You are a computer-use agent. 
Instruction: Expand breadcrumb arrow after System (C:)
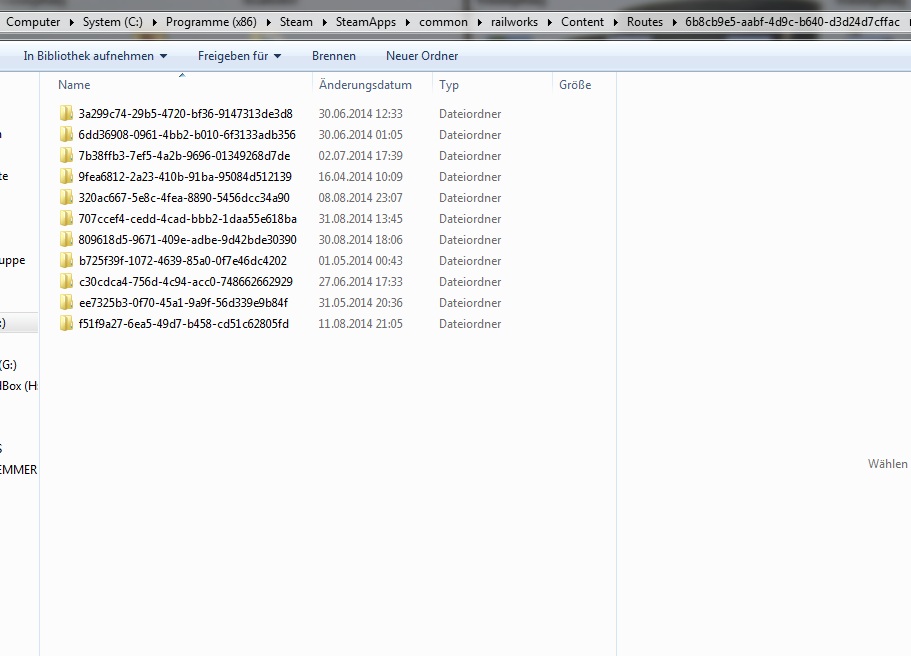coord(155,23)
